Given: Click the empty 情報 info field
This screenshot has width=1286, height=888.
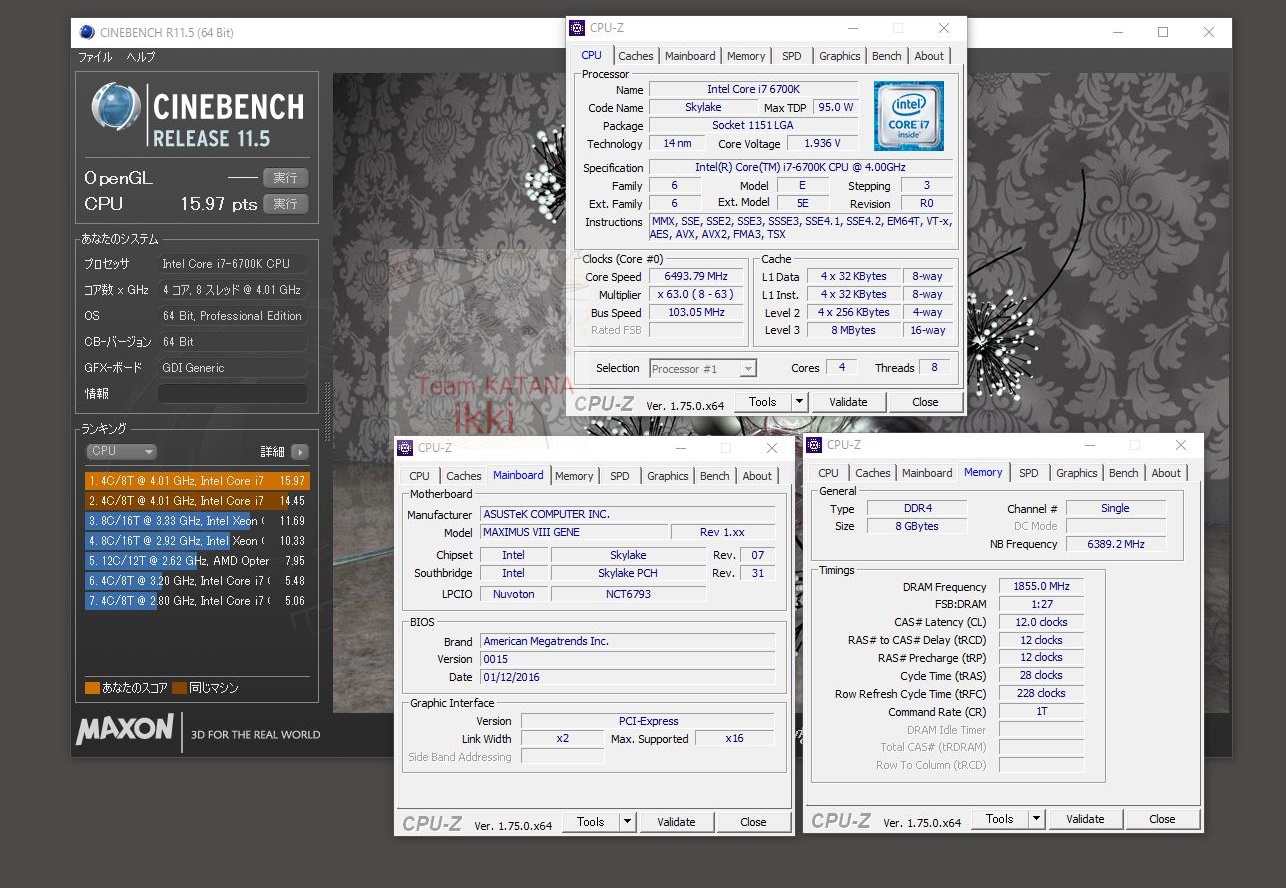Looking at the screenshot, I should click(232, 393).
